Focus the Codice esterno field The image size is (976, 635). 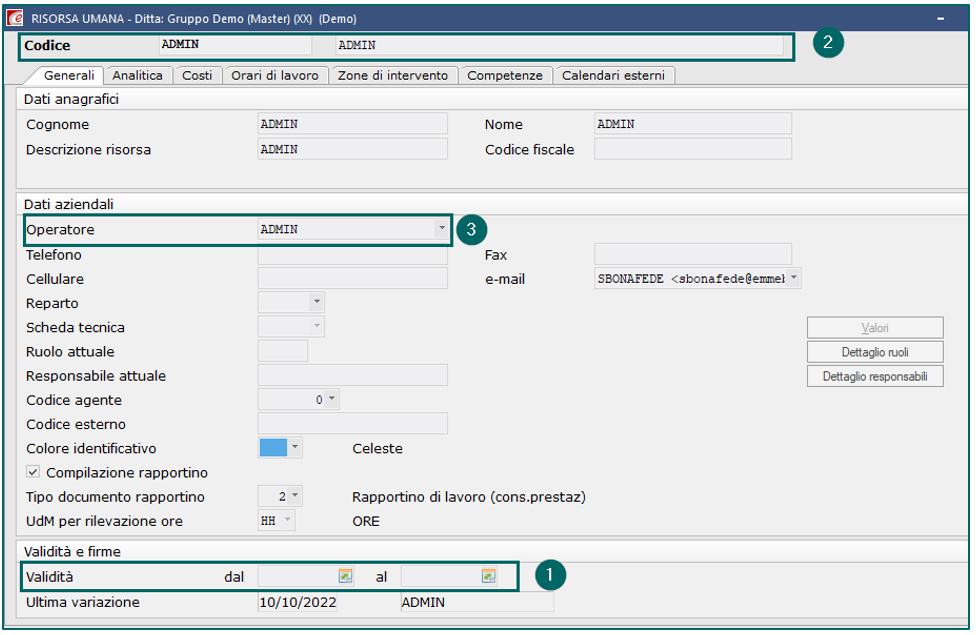point(352,423)
